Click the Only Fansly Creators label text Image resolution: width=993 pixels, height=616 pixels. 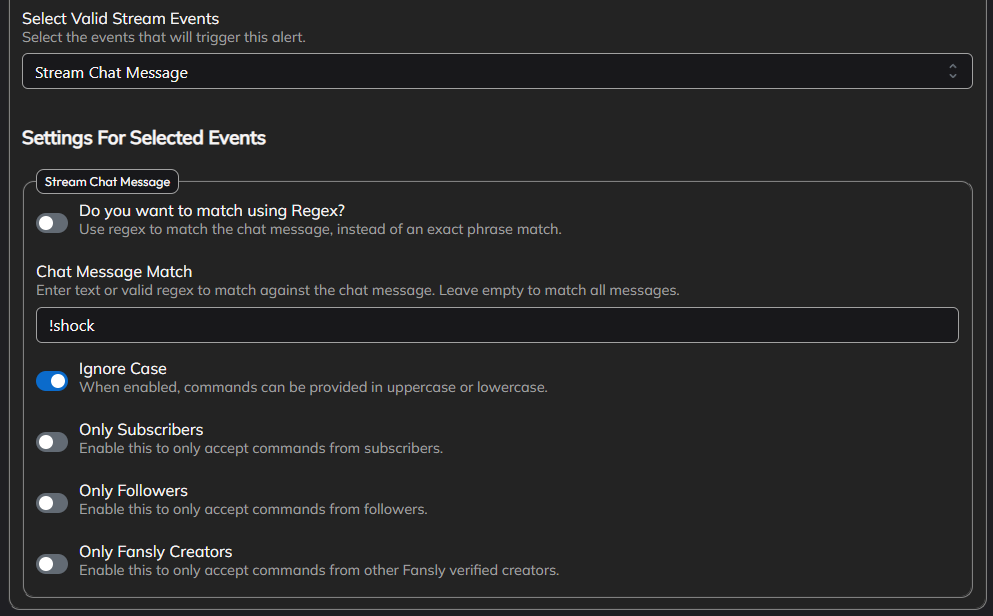(155, 551)
